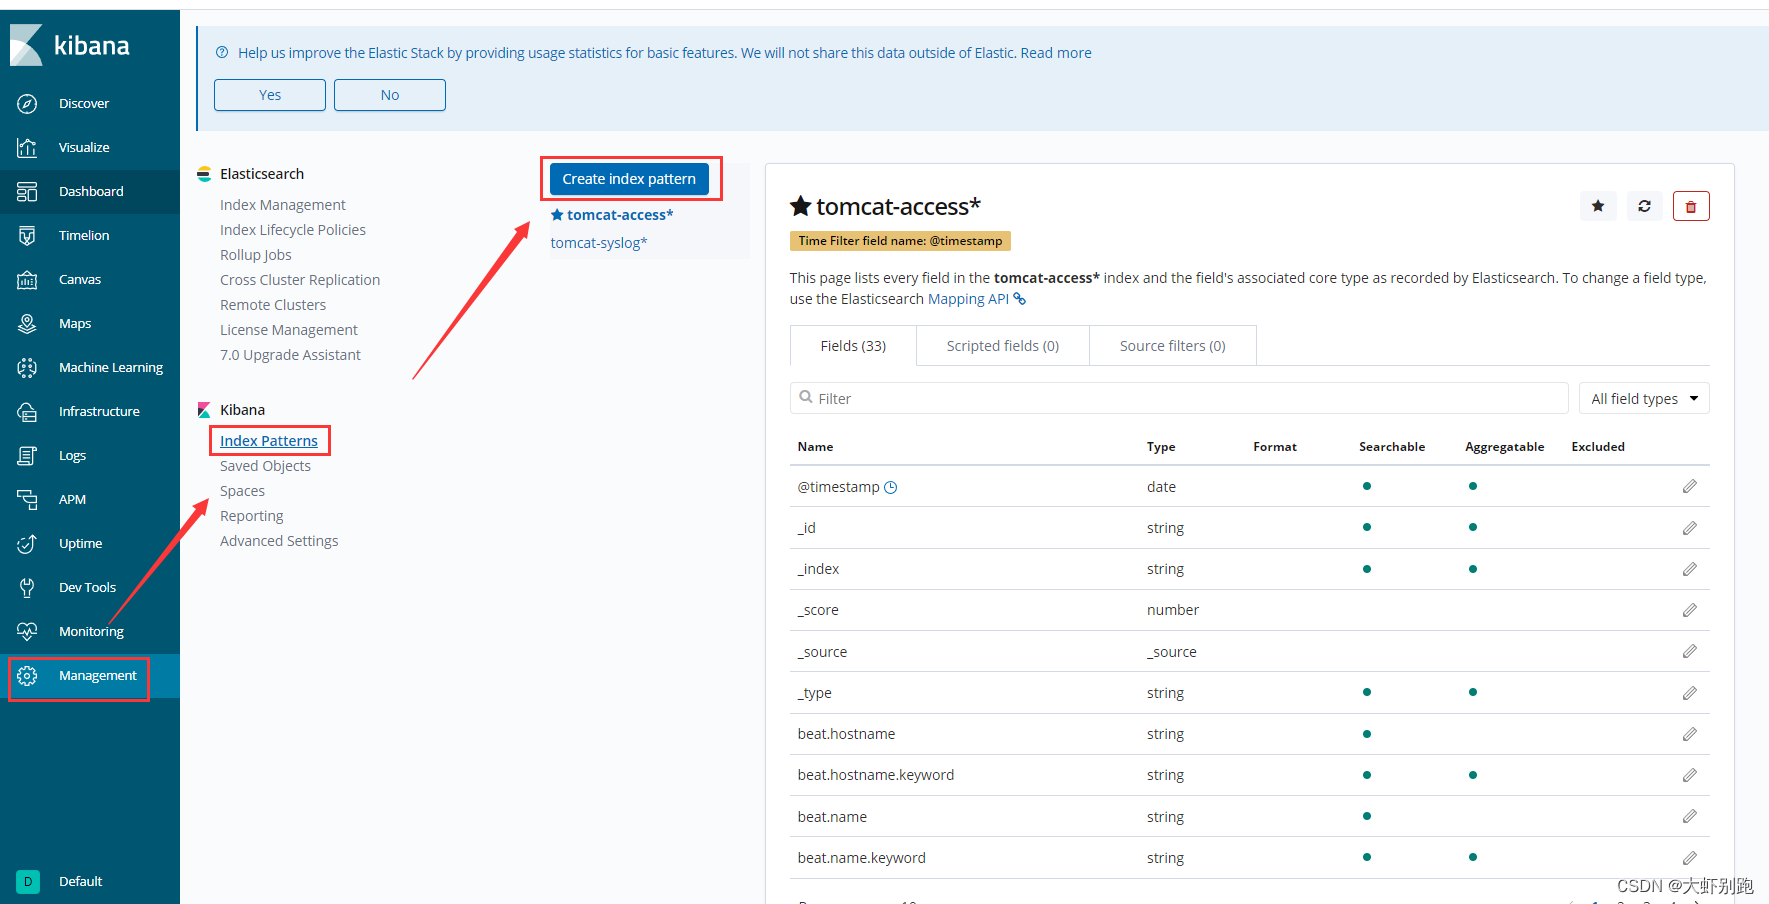Open Monitoring section icon
Image resolution: width=1769 pixels, height=904 pixels.
click(27, 631)
